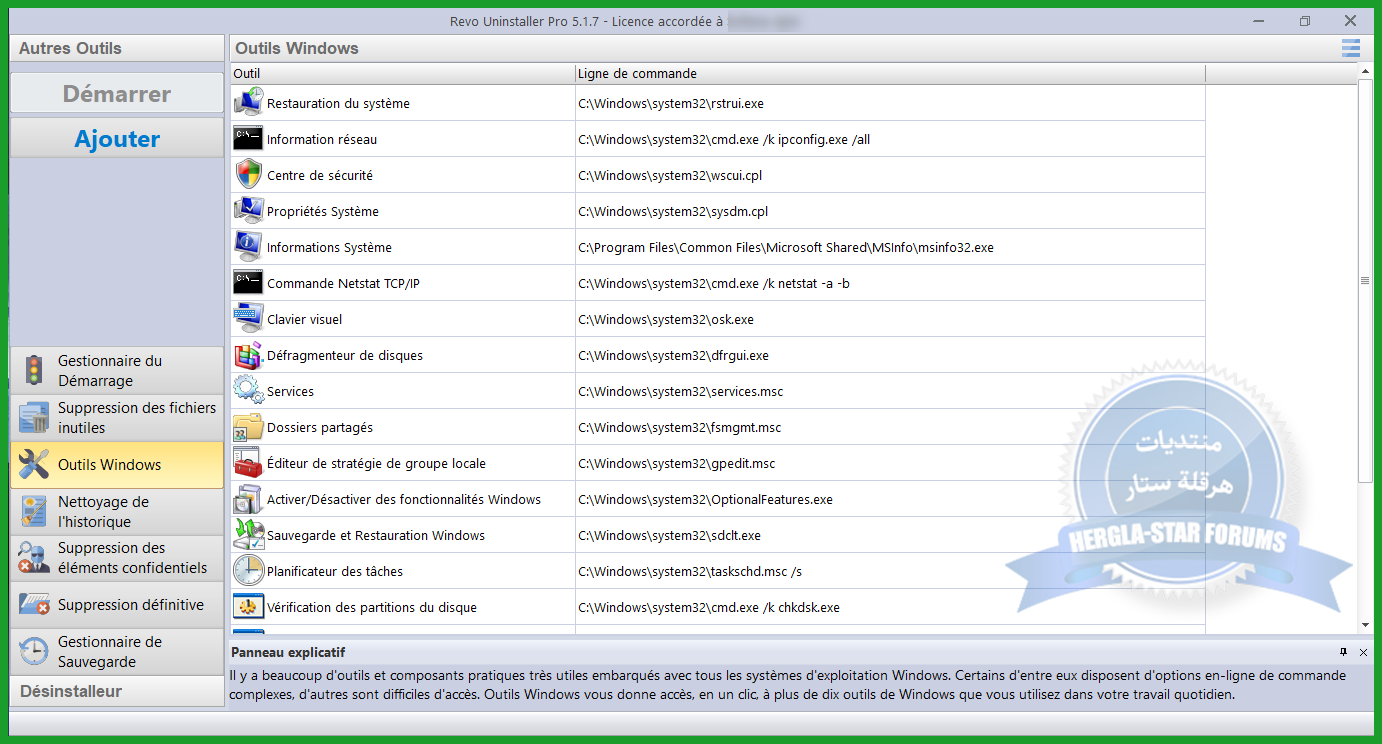The height and width of the screenshot is (744, 1382).
Task: Click the Suppression définitive icon
Action: (34, 605)
